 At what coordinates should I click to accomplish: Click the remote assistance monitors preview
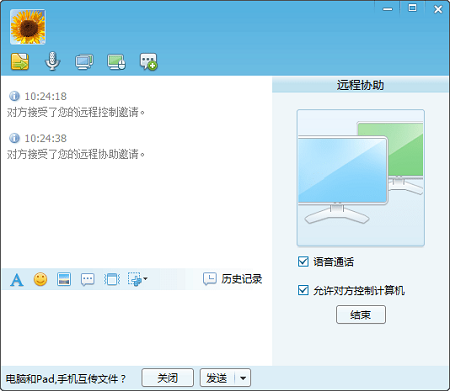tap(360, 178)
